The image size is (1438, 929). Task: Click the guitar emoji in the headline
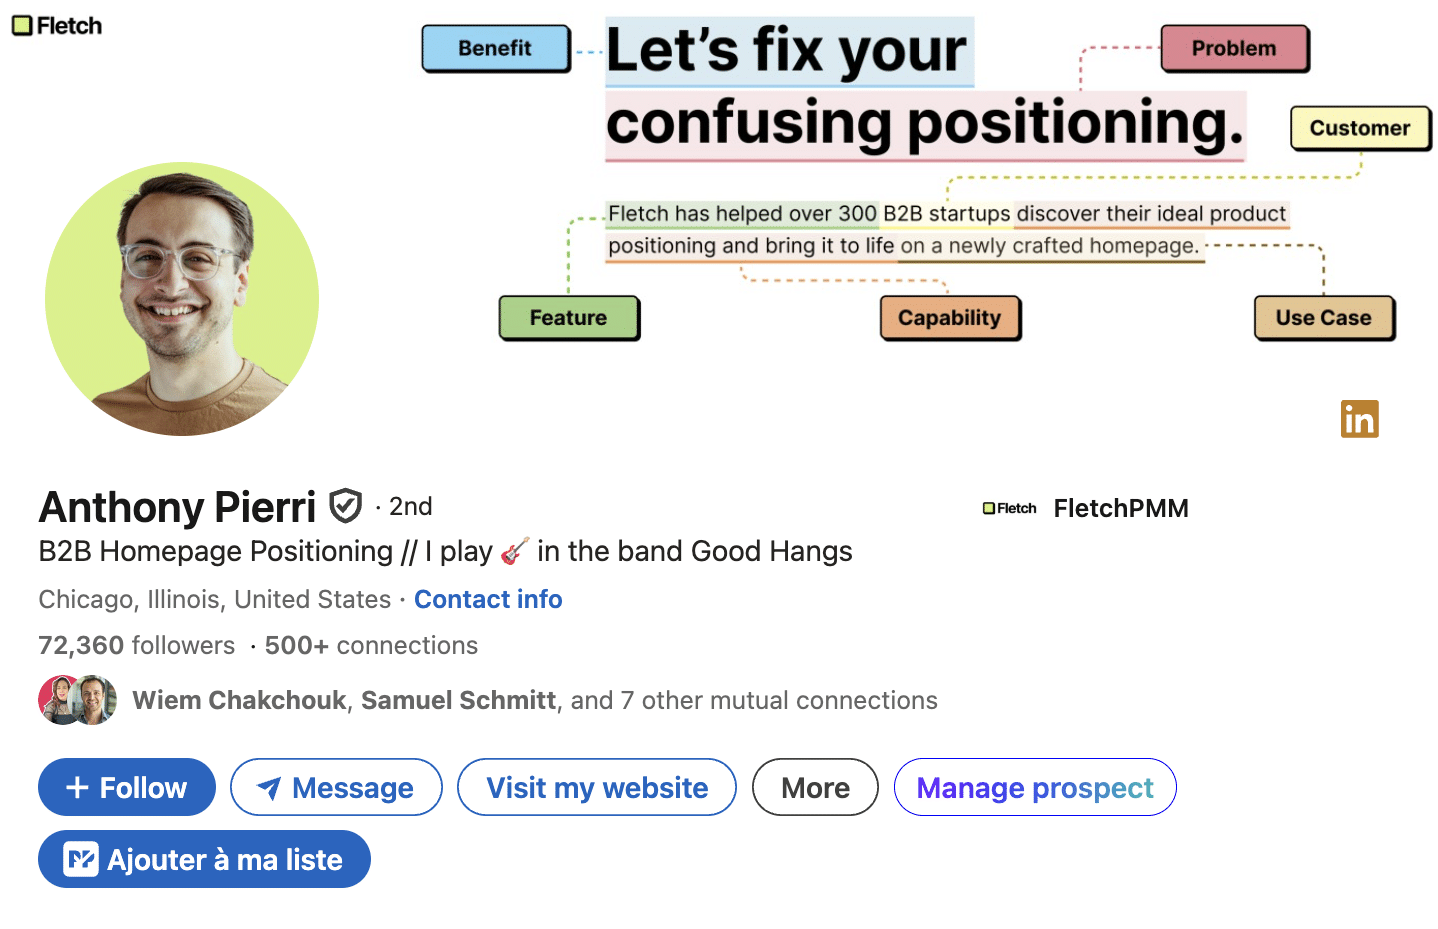(512, 551)
